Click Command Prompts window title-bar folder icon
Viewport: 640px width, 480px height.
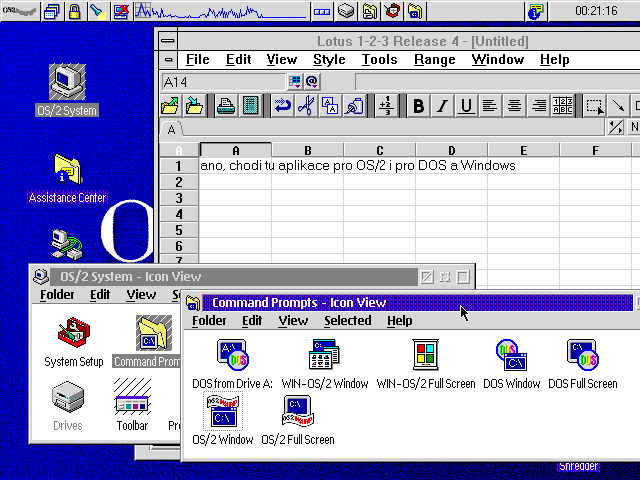(193, 303)
